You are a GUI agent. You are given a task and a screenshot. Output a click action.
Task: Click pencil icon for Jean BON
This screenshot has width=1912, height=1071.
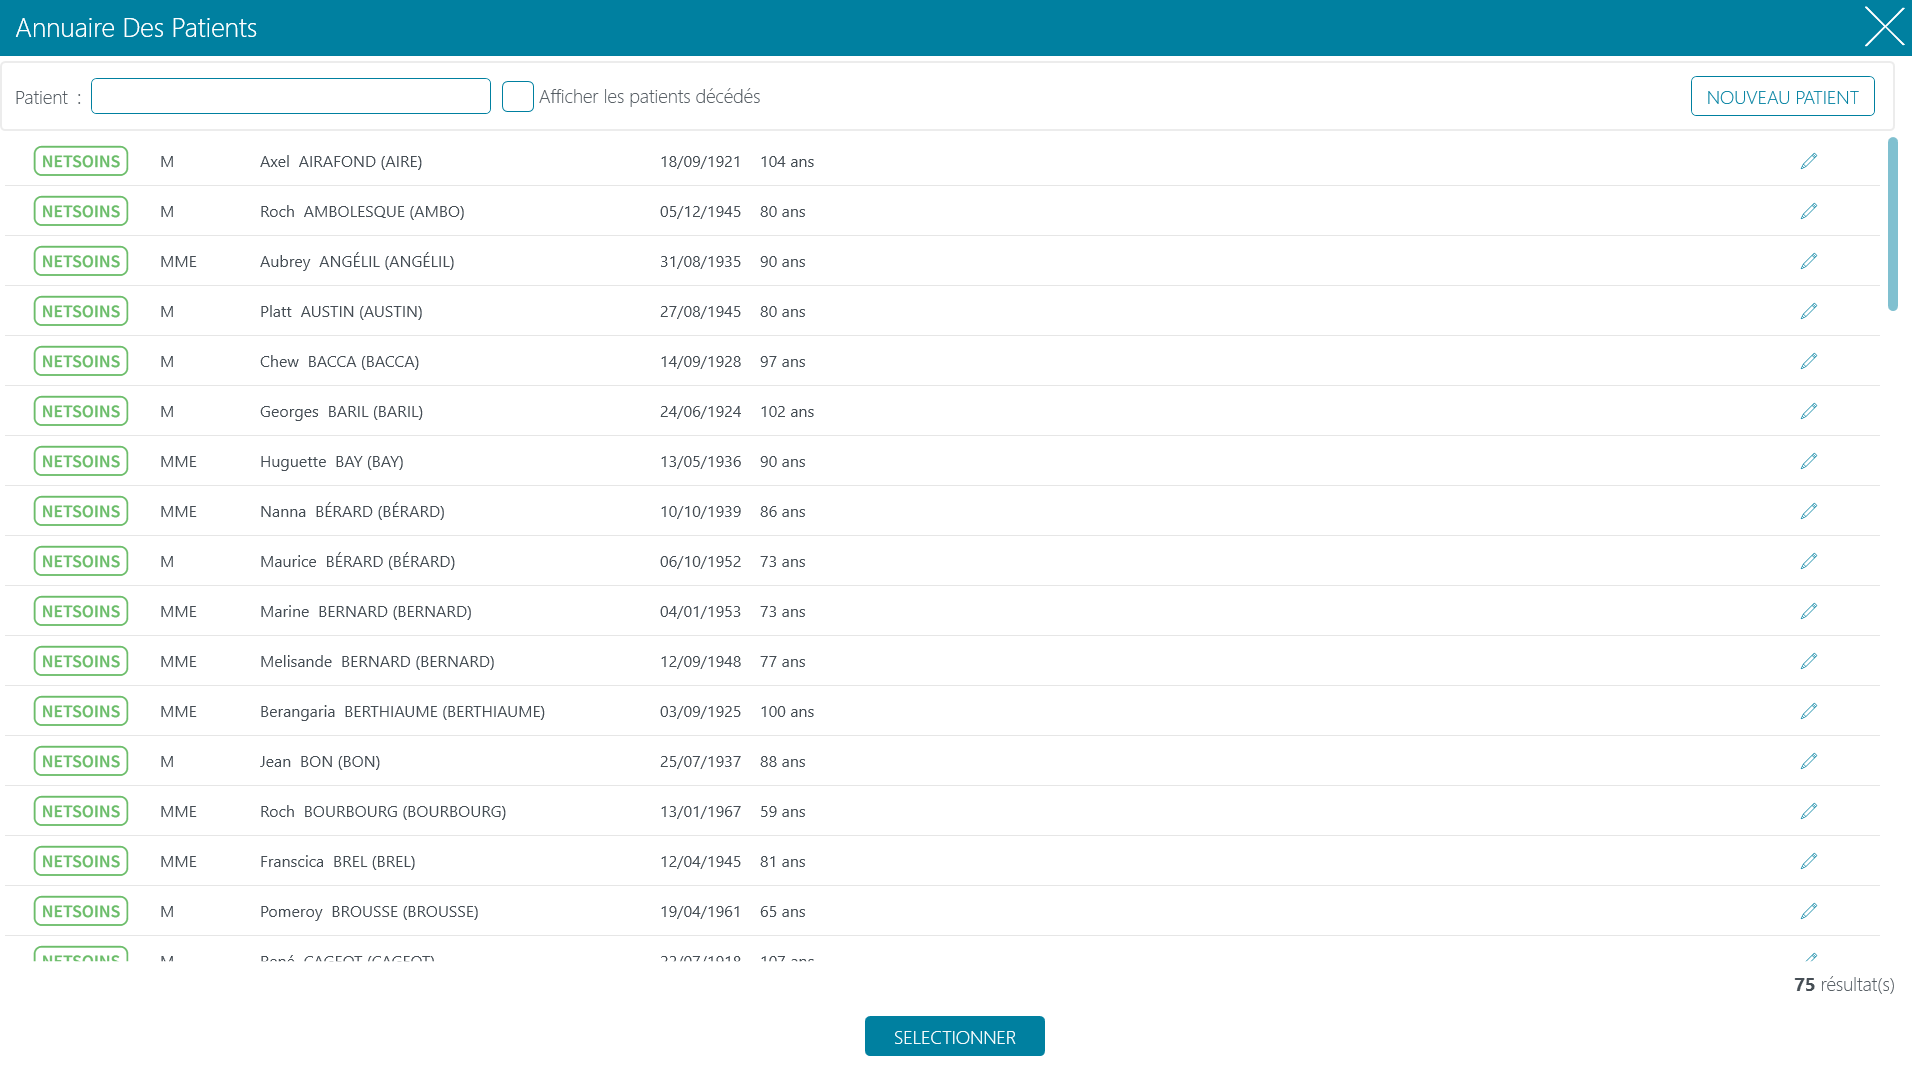pyautogui.click(x=1808, y=761)
